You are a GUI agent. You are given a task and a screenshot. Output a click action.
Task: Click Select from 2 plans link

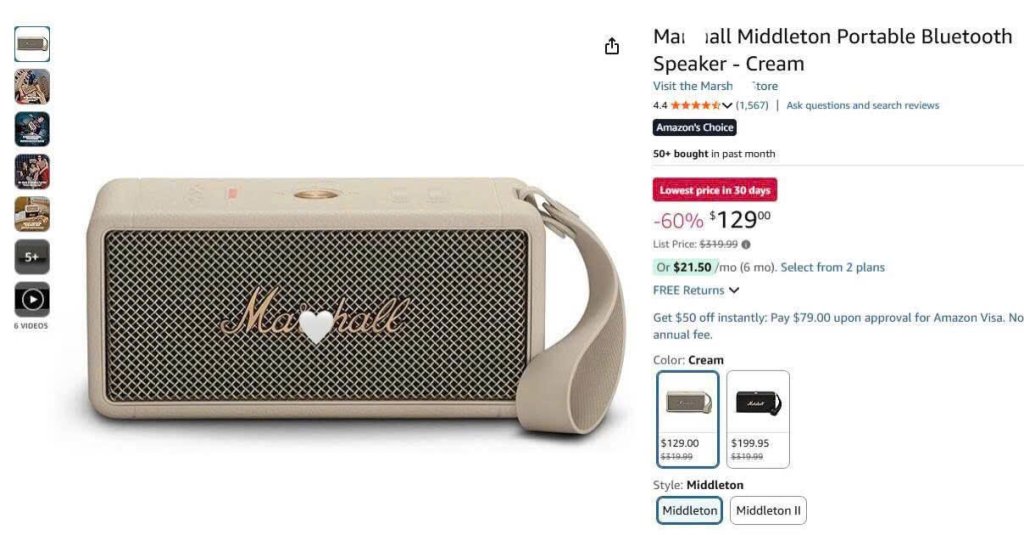point(832,267)
